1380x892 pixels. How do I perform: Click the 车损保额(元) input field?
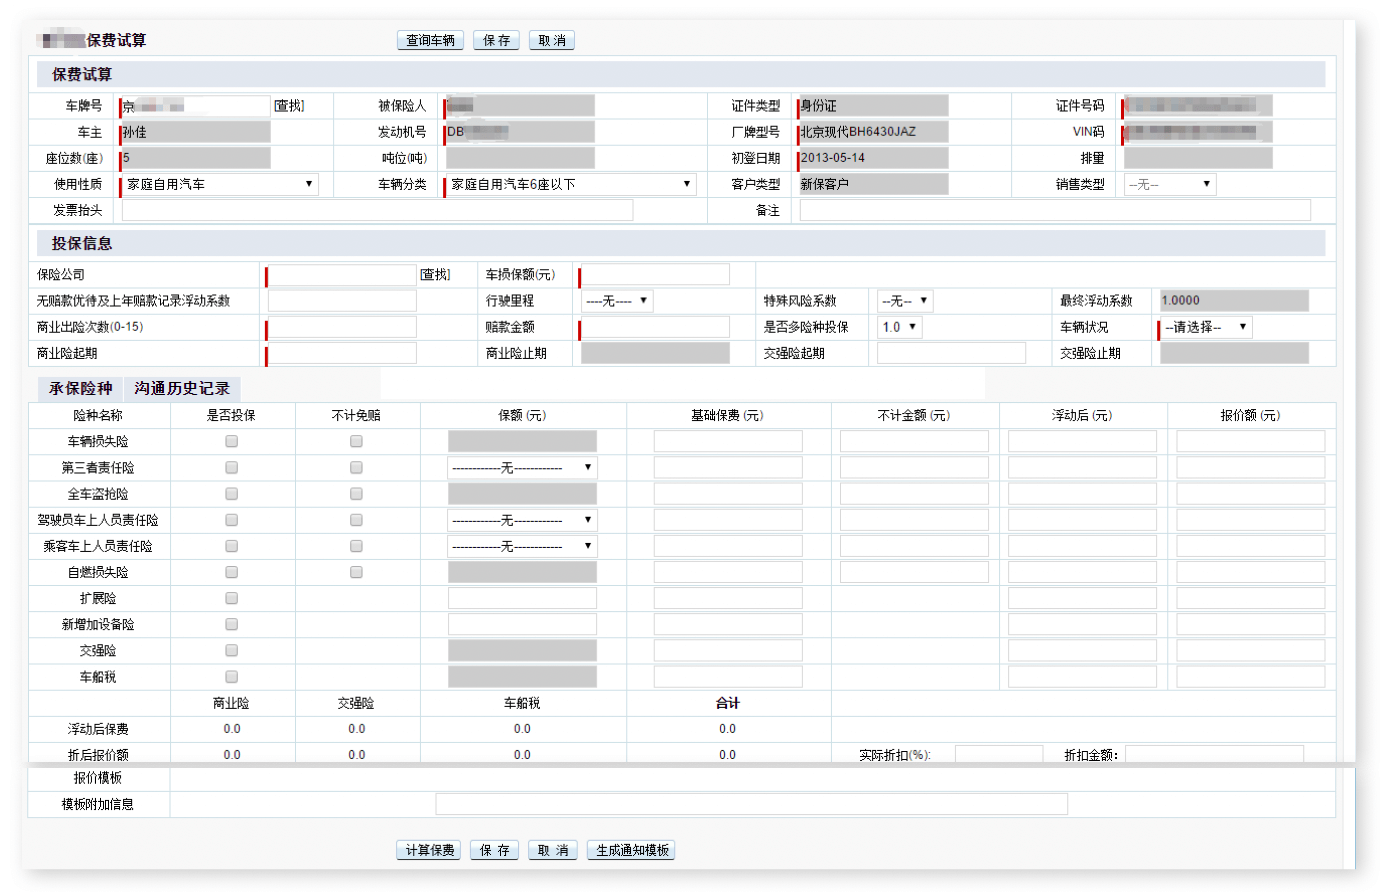pos(655,275)
